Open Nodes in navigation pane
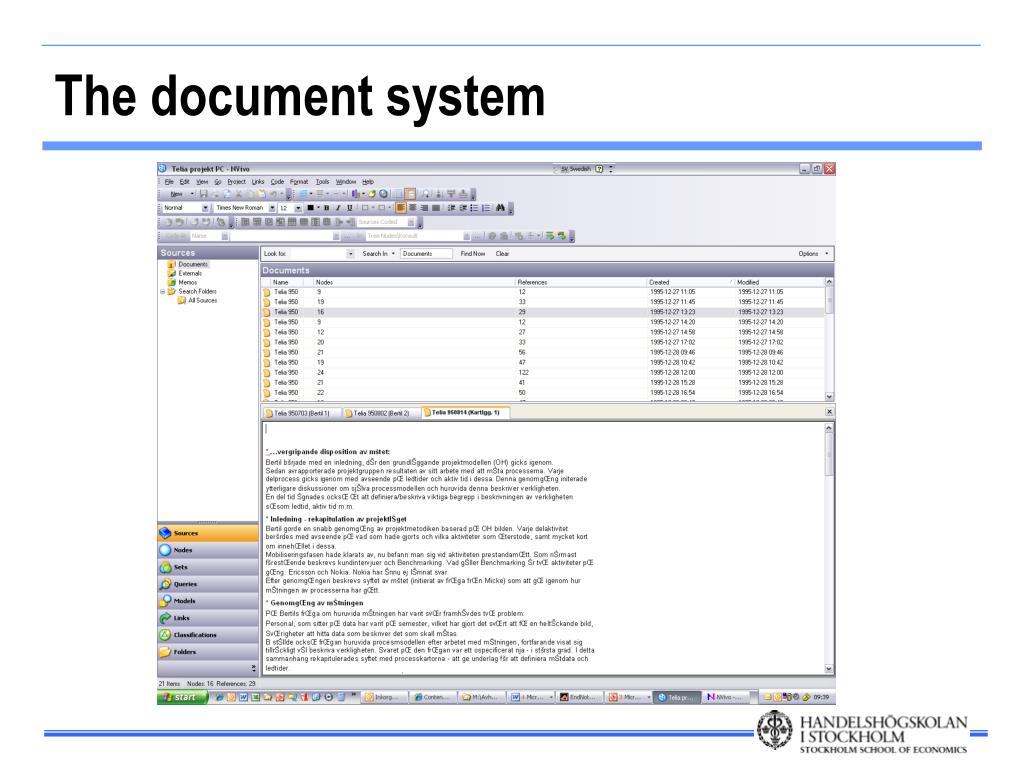This screenshot has width=1024, height=768. (x=208, y=550)
